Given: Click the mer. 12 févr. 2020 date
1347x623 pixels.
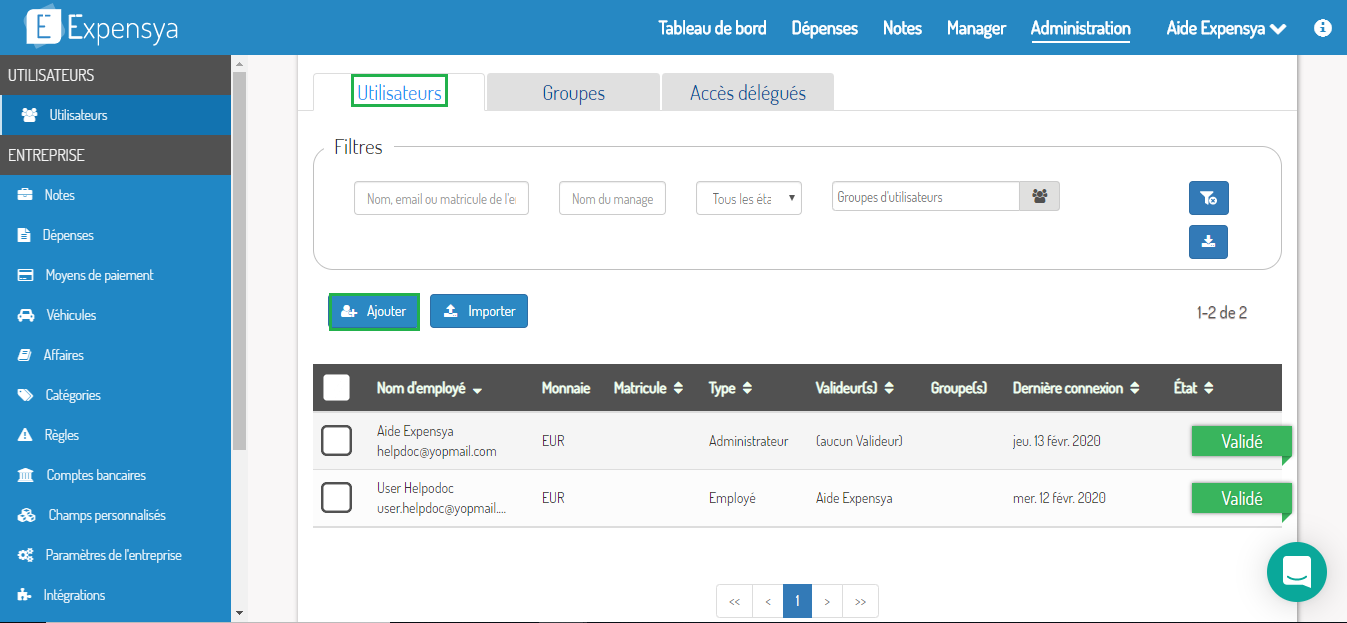Looking at the screenshot, I should (x=1059, y=498).
